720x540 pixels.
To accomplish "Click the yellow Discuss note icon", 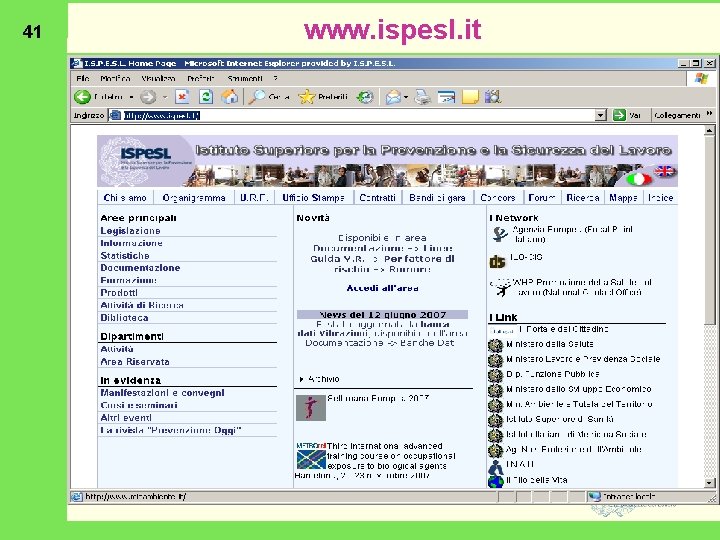I will 470,97.
